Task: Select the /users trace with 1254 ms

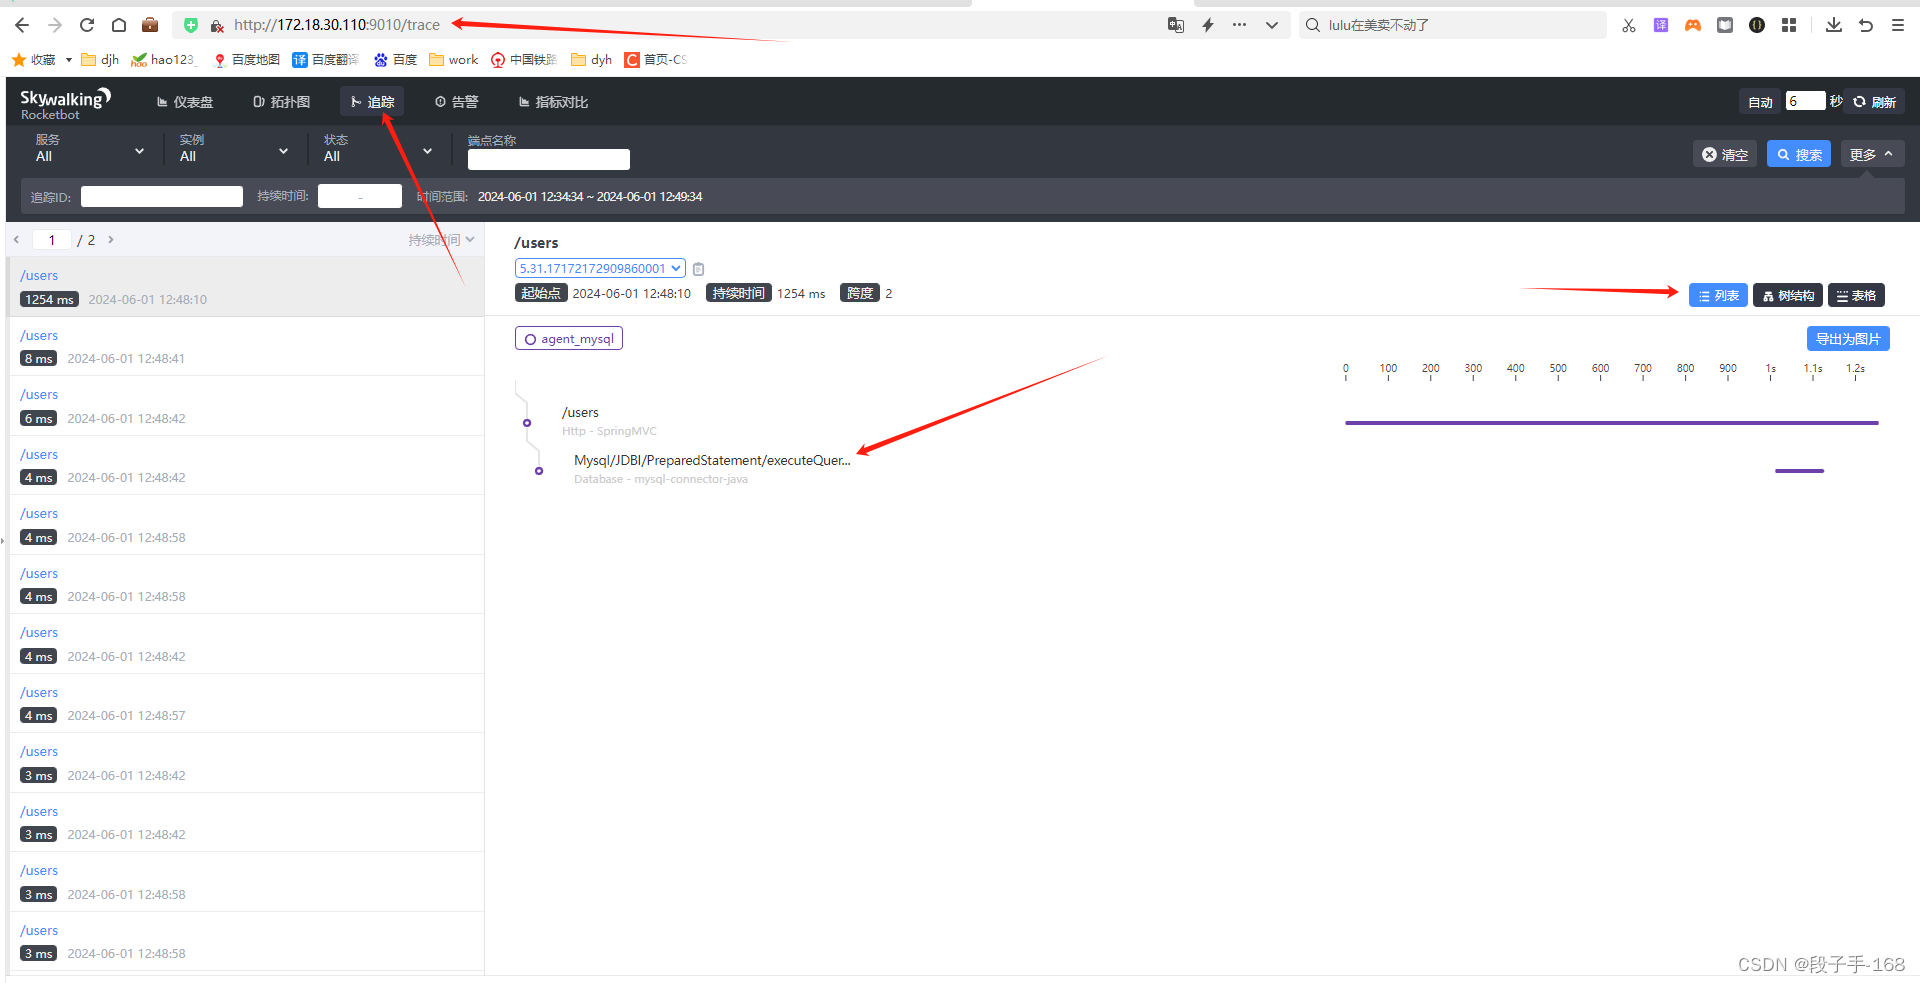Action: click(246, 287)
